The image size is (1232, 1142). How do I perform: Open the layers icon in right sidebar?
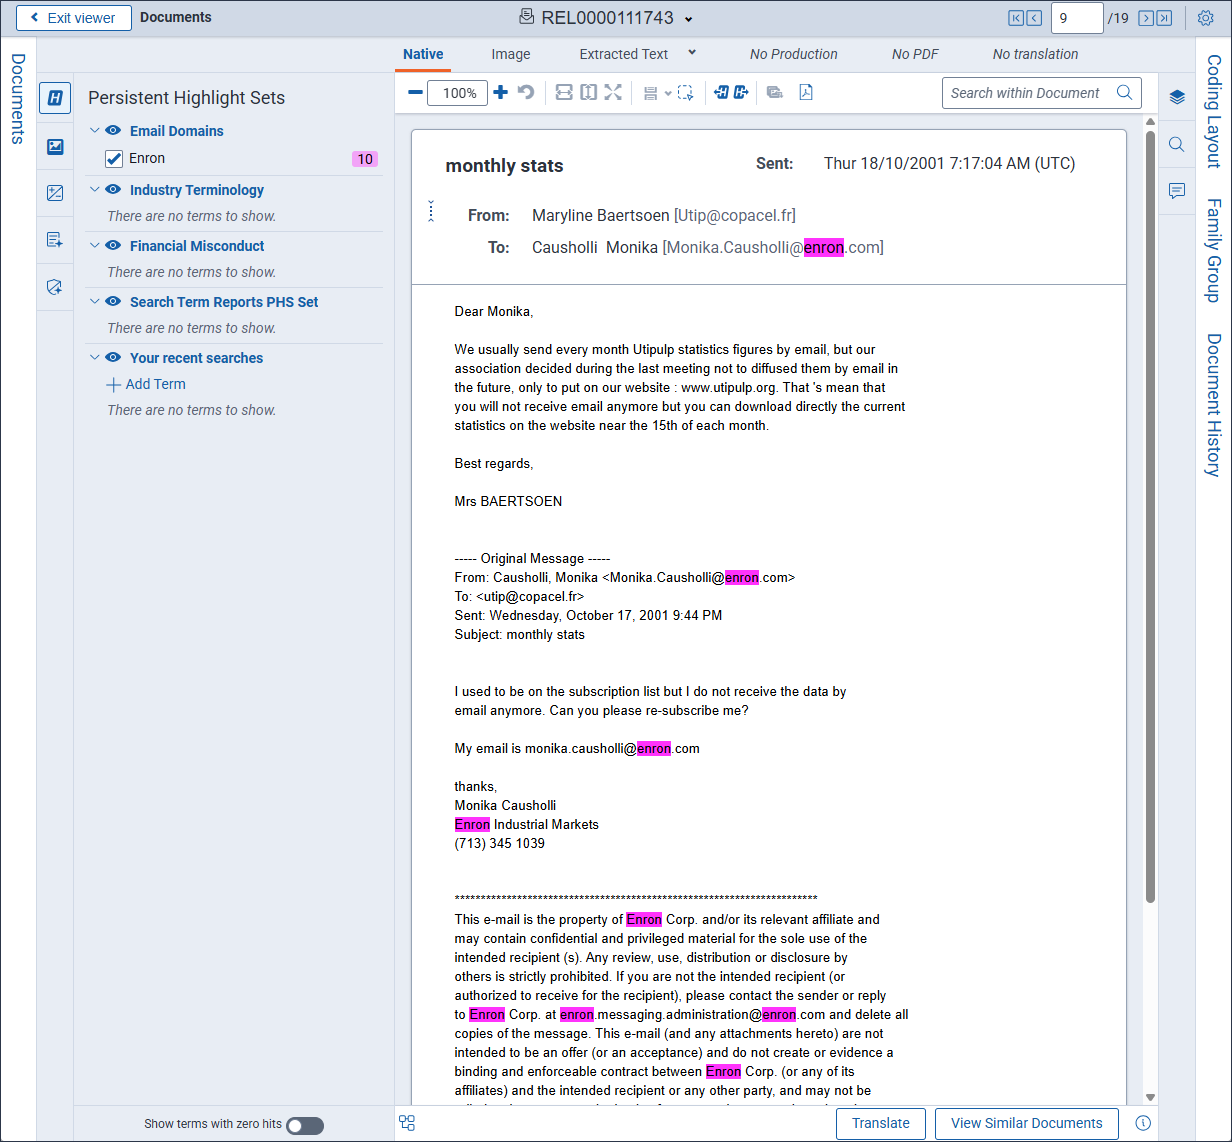[x=1177, y=97]
